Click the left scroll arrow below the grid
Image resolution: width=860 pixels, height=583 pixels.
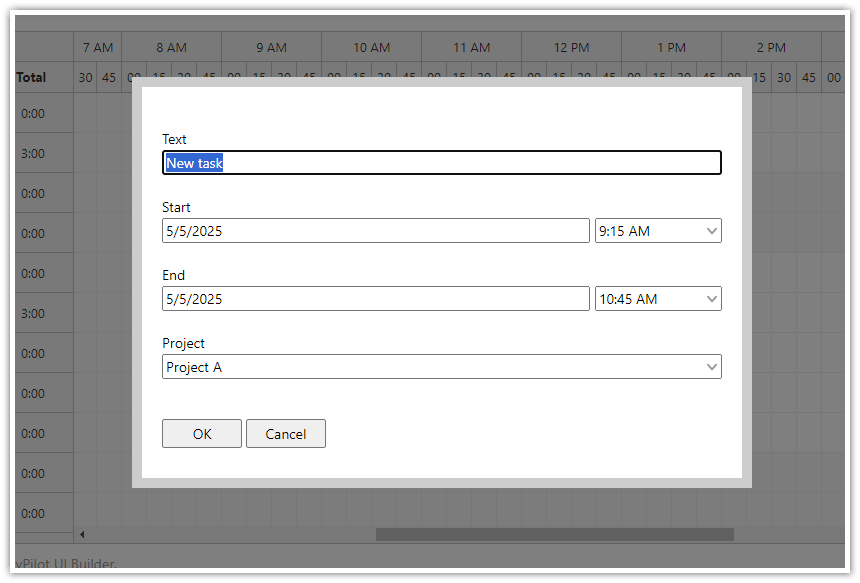coord(83,534)
